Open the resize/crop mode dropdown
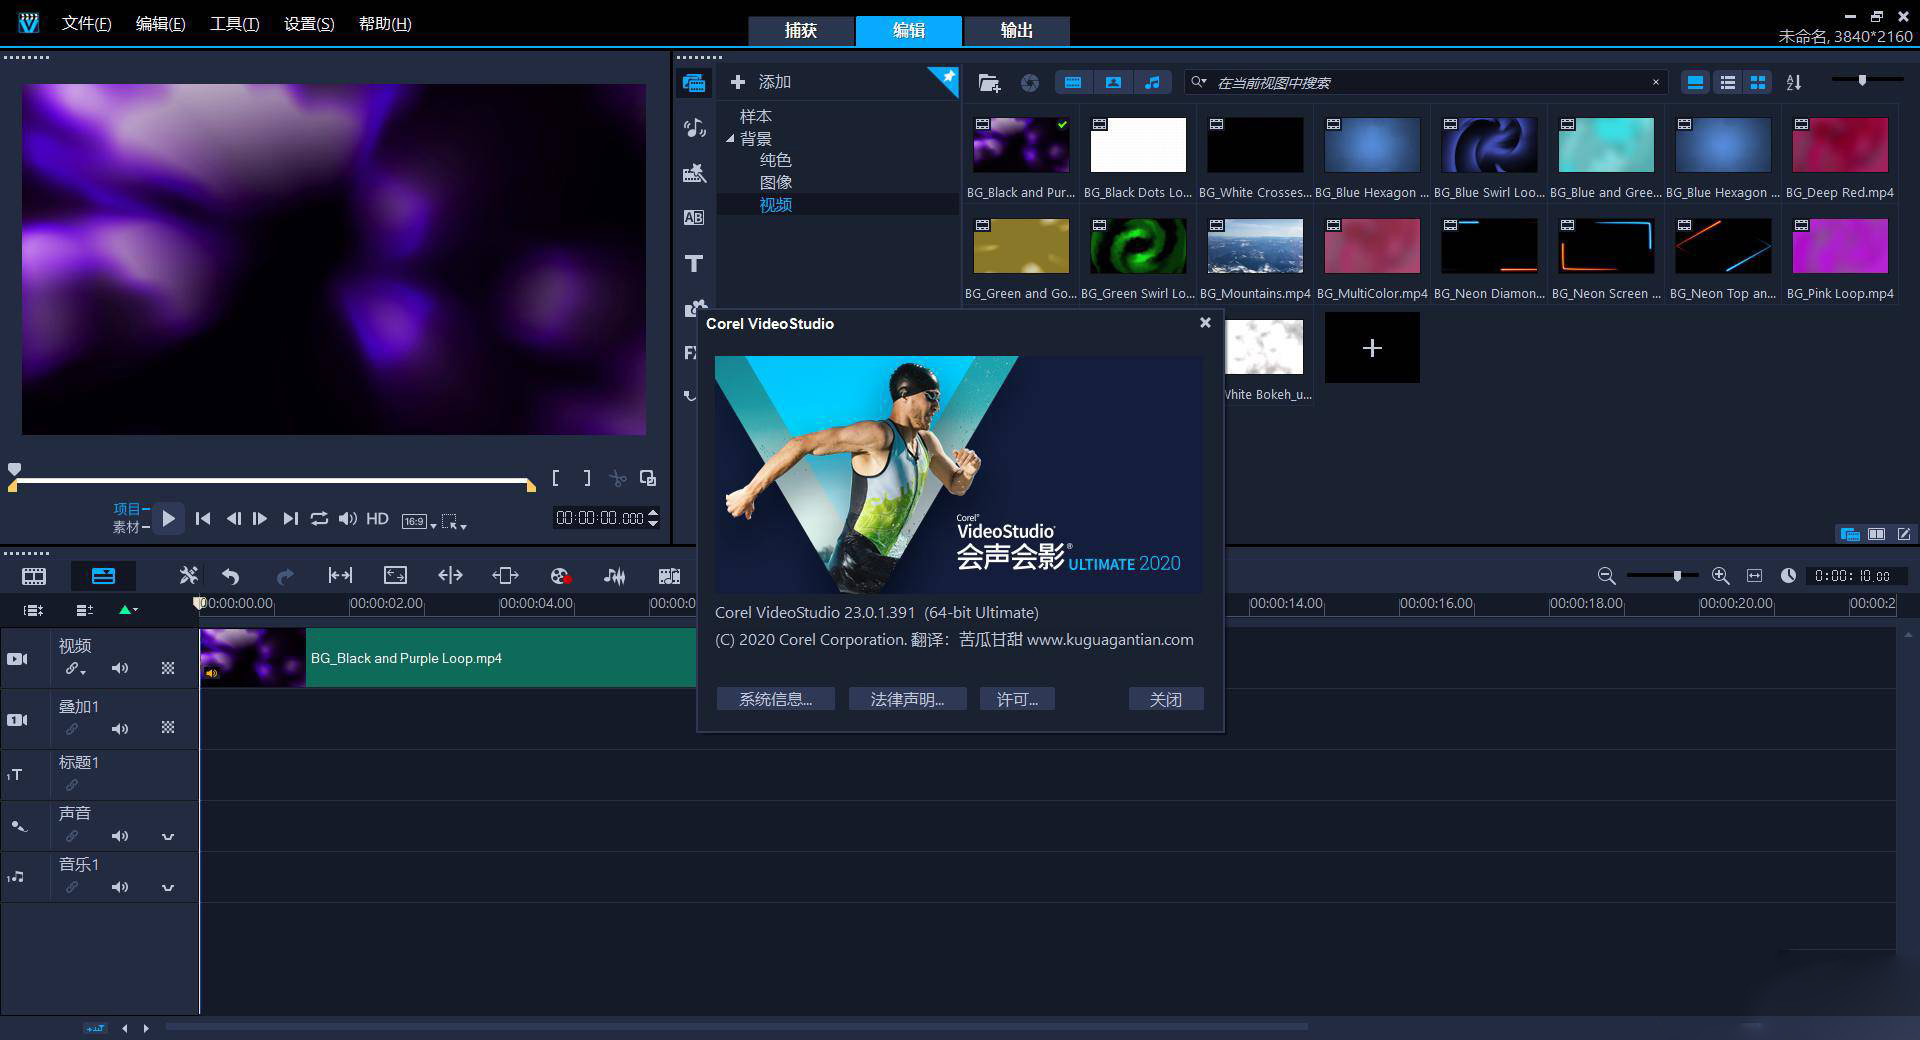This screenshot has width=1920, height=1040. pyautogui.click(x=454, y=521)
